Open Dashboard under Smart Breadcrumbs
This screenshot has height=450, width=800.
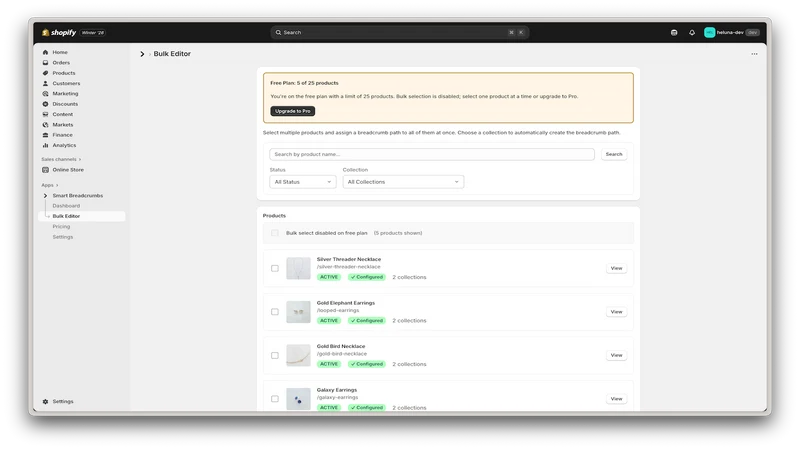click(66, 206)
